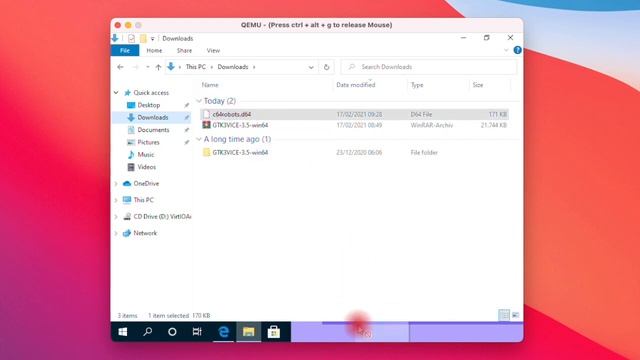Sort by Size column header

[x=478, y=85]
